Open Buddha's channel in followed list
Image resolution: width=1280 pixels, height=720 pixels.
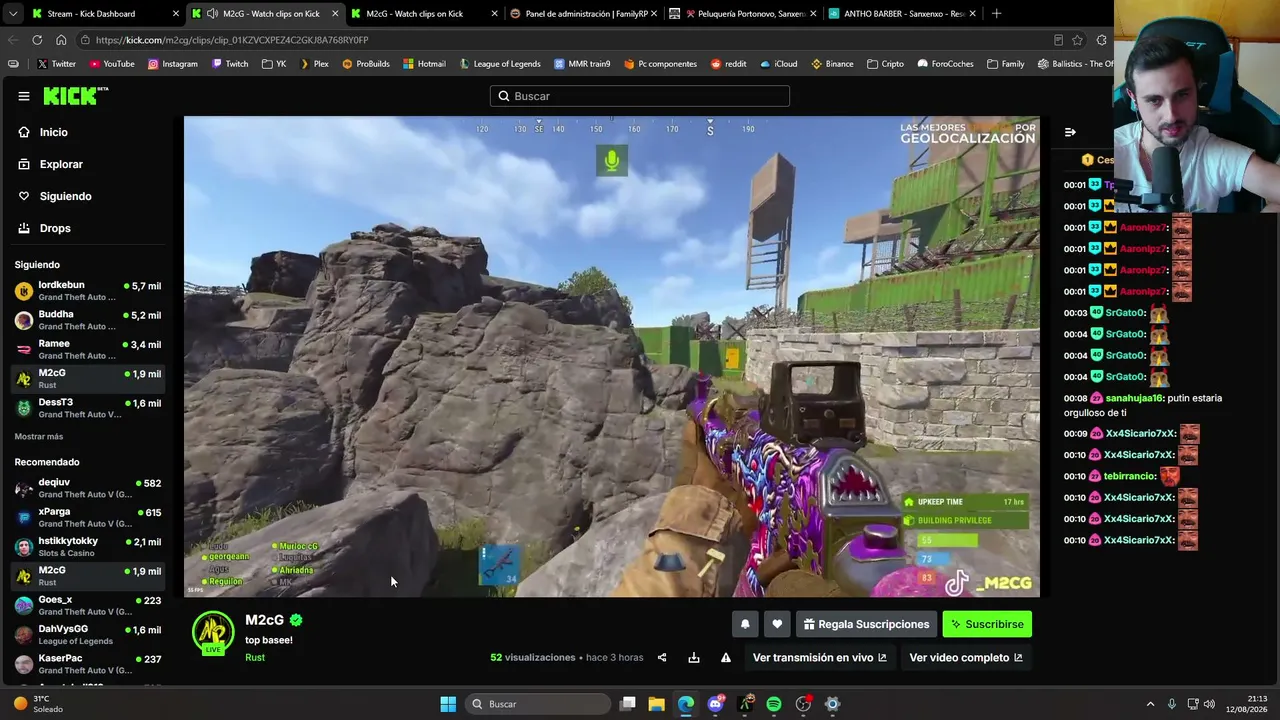click(x=88, y=320)
